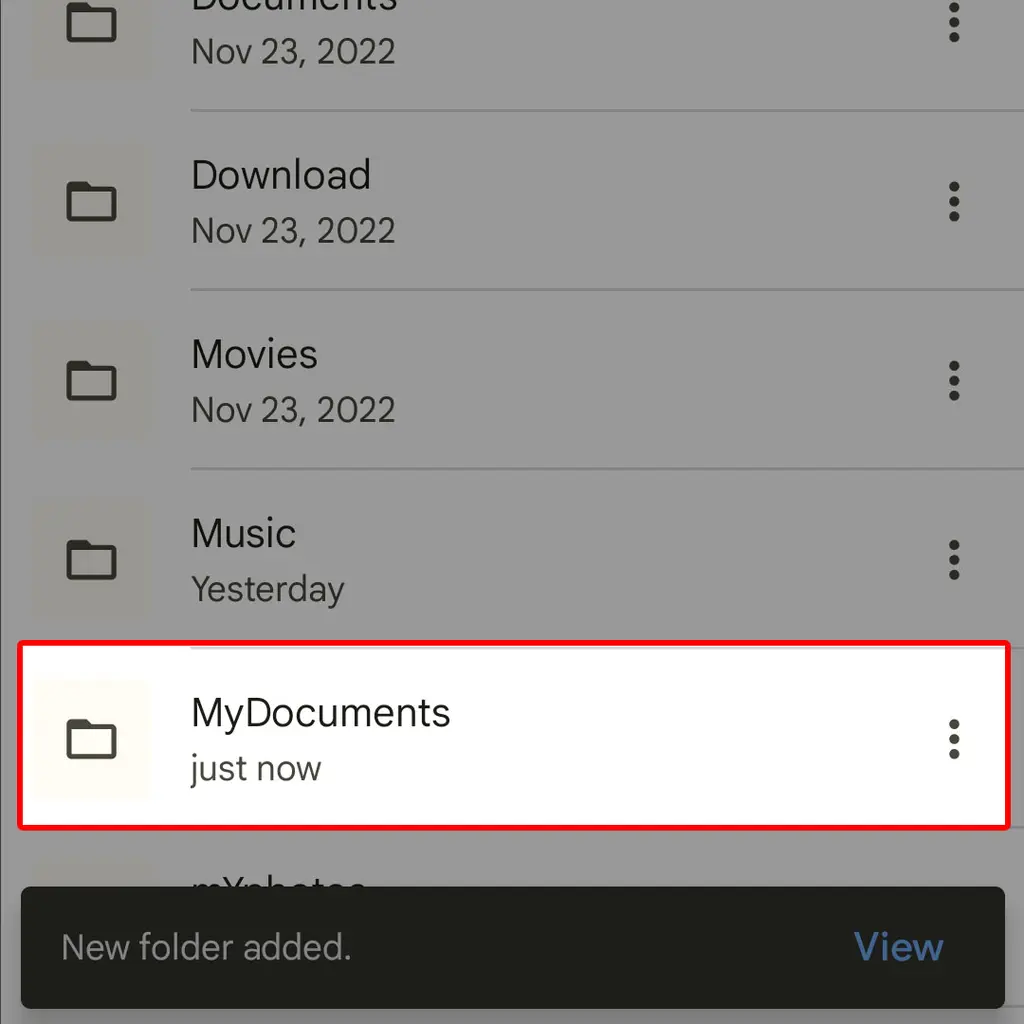
Task: Select the partially hidden mYphotos folder row
Action: tap(500, 870)
